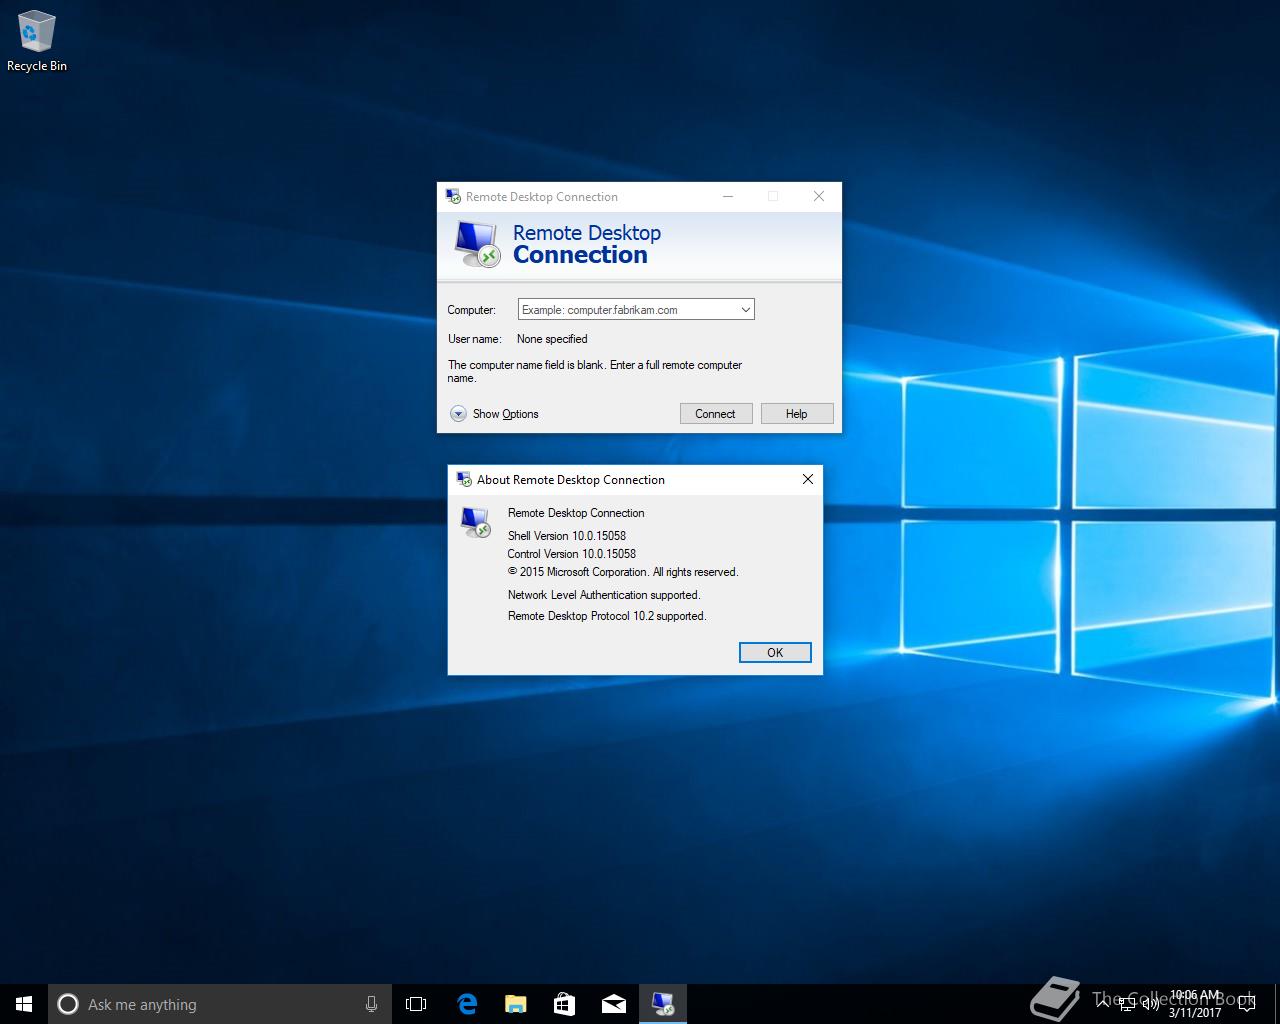This screenshot has width=1280, height=1024.
Task: Click the 'Control Version 10.0.15058' text
Action: [572, 554]
